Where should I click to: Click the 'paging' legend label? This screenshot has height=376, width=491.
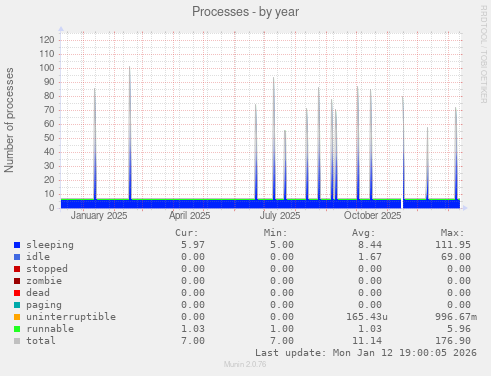(x=44, y=305)
